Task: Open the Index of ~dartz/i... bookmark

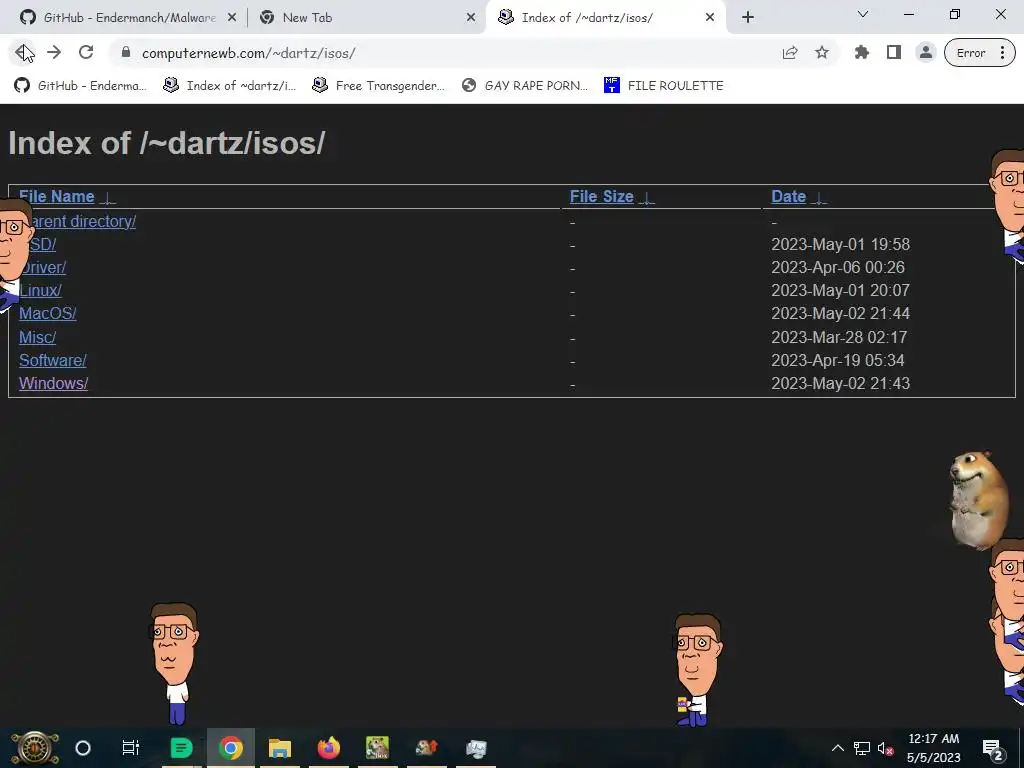Action: click(229, 86)
